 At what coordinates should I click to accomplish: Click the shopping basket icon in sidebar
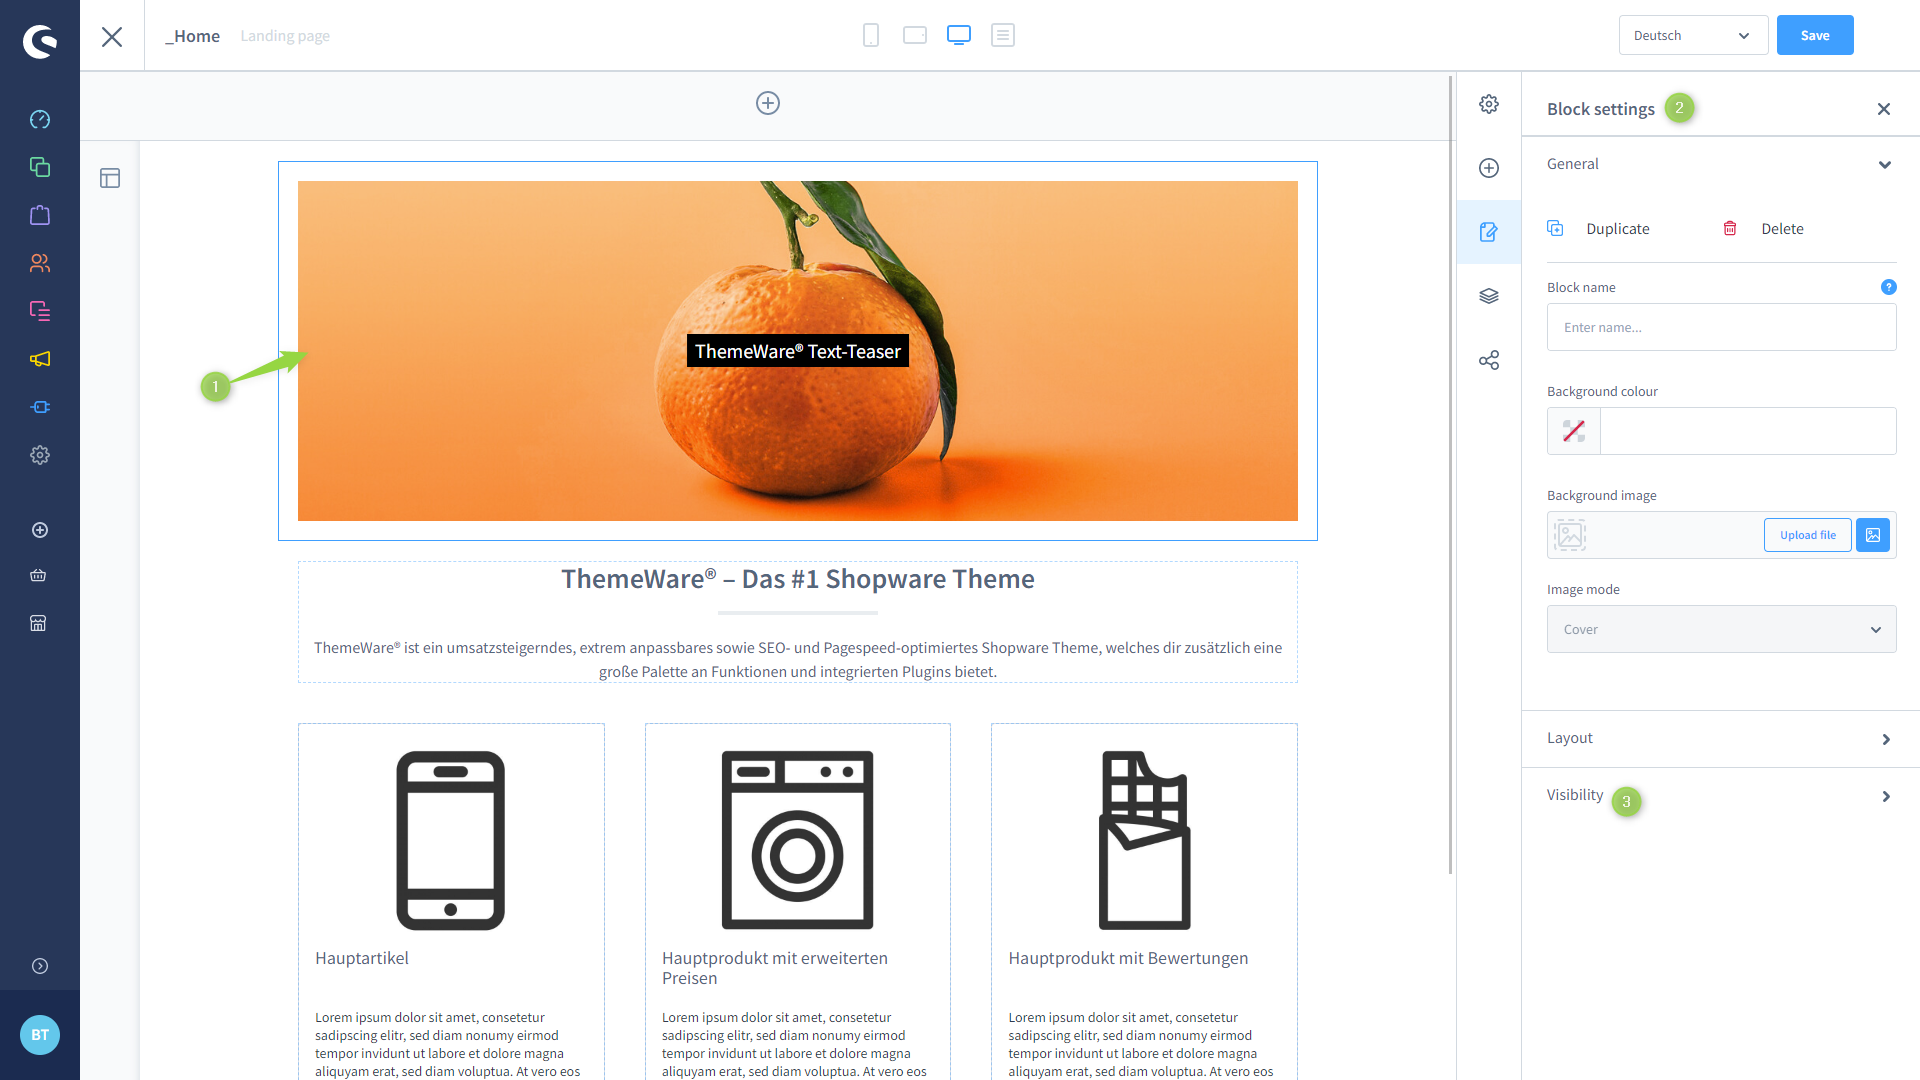38,575
